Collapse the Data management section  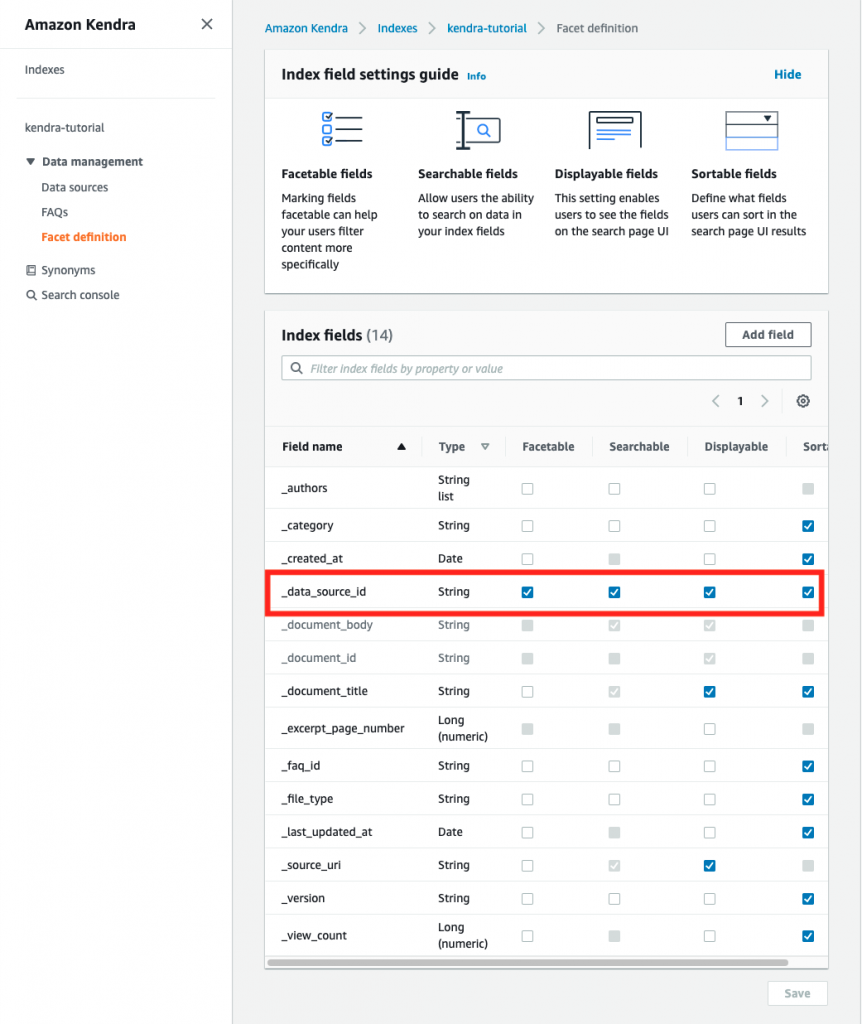pyautogui.click(x=30, y=161)
